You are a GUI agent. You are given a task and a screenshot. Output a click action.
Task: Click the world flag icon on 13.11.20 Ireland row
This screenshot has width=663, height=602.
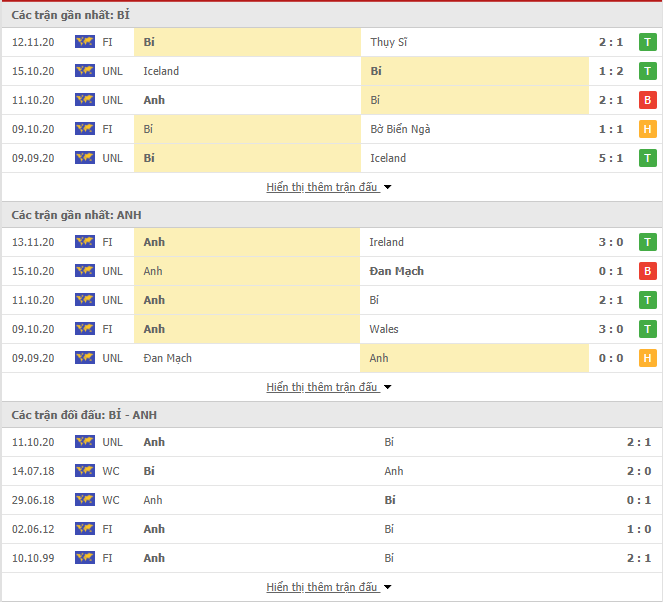(x=85, y=242)
